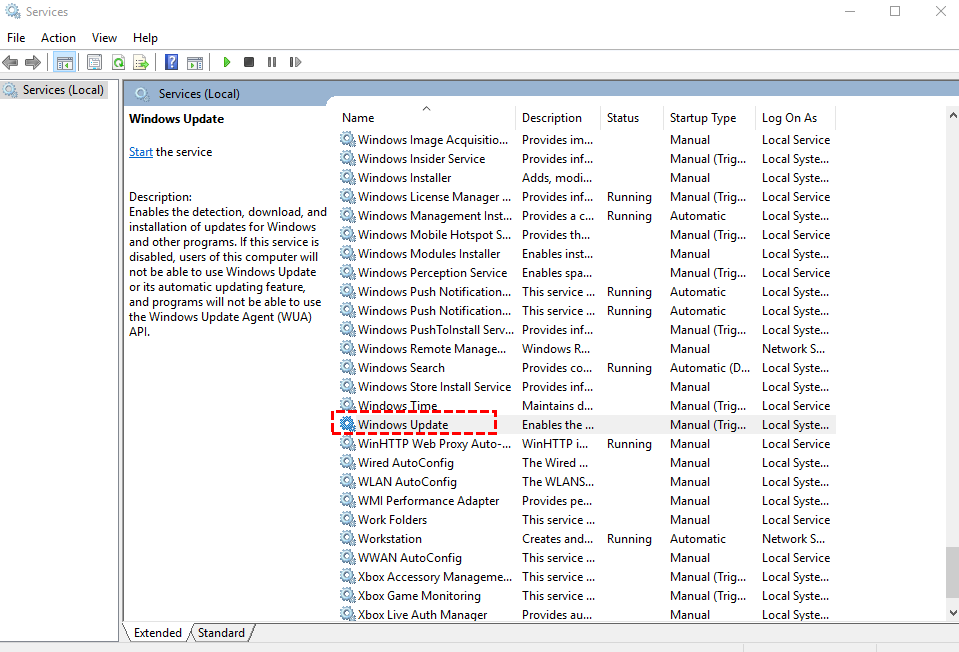Toggle the Show/Hide Console Tree button
This screenshot has height=652, width=959.
(x=64, y=62)
